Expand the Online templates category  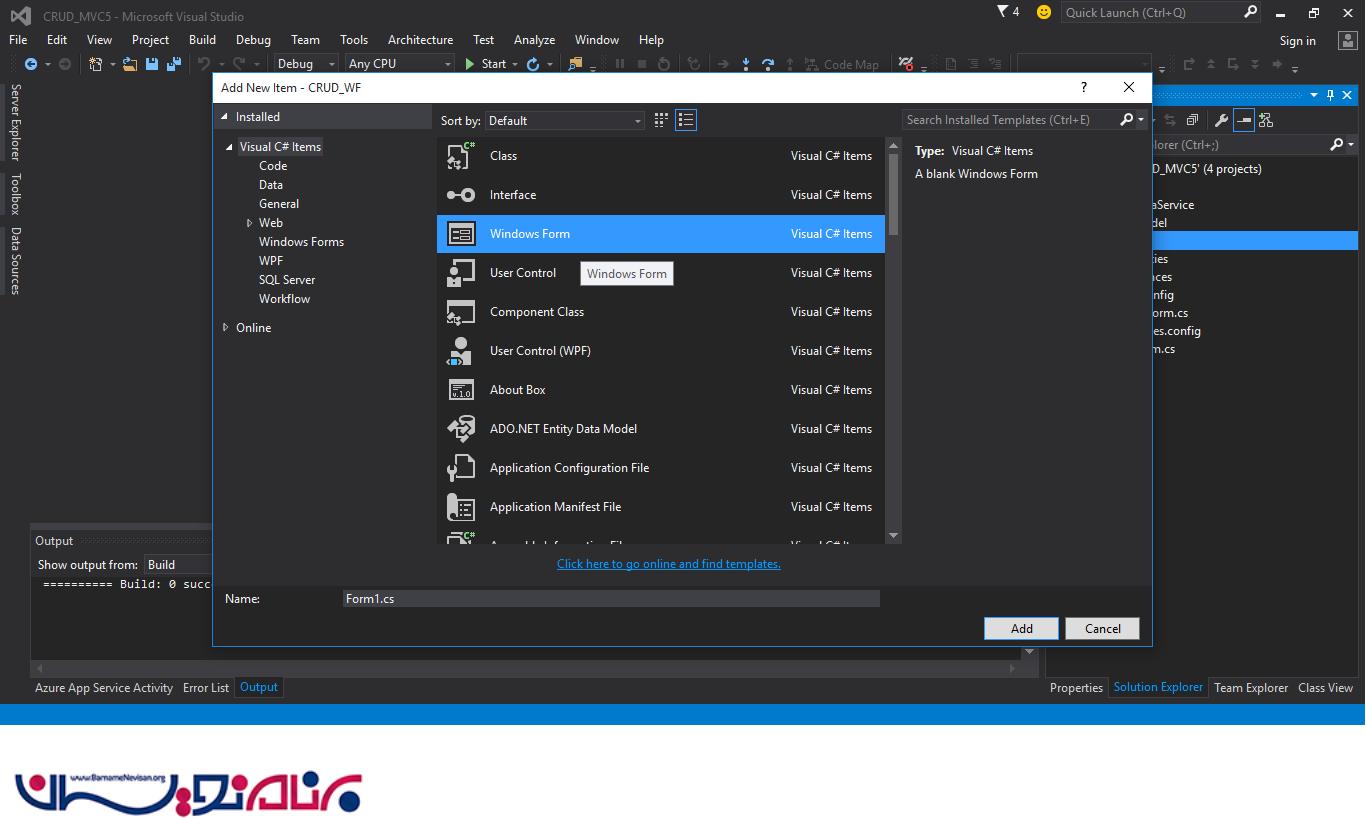225,328
